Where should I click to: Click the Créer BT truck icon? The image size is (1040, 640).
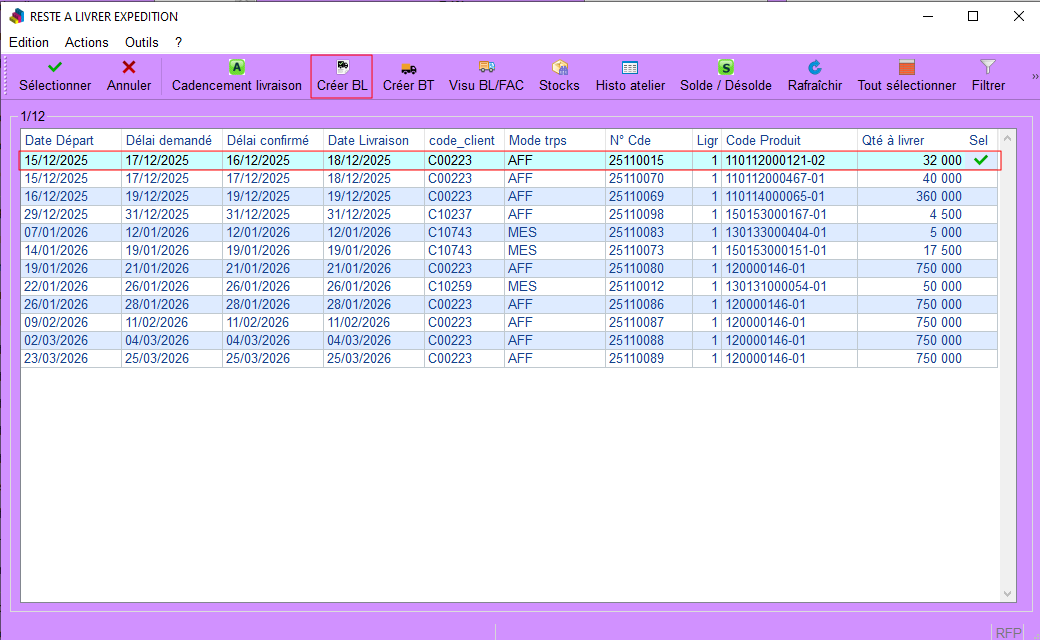point(408,68)
